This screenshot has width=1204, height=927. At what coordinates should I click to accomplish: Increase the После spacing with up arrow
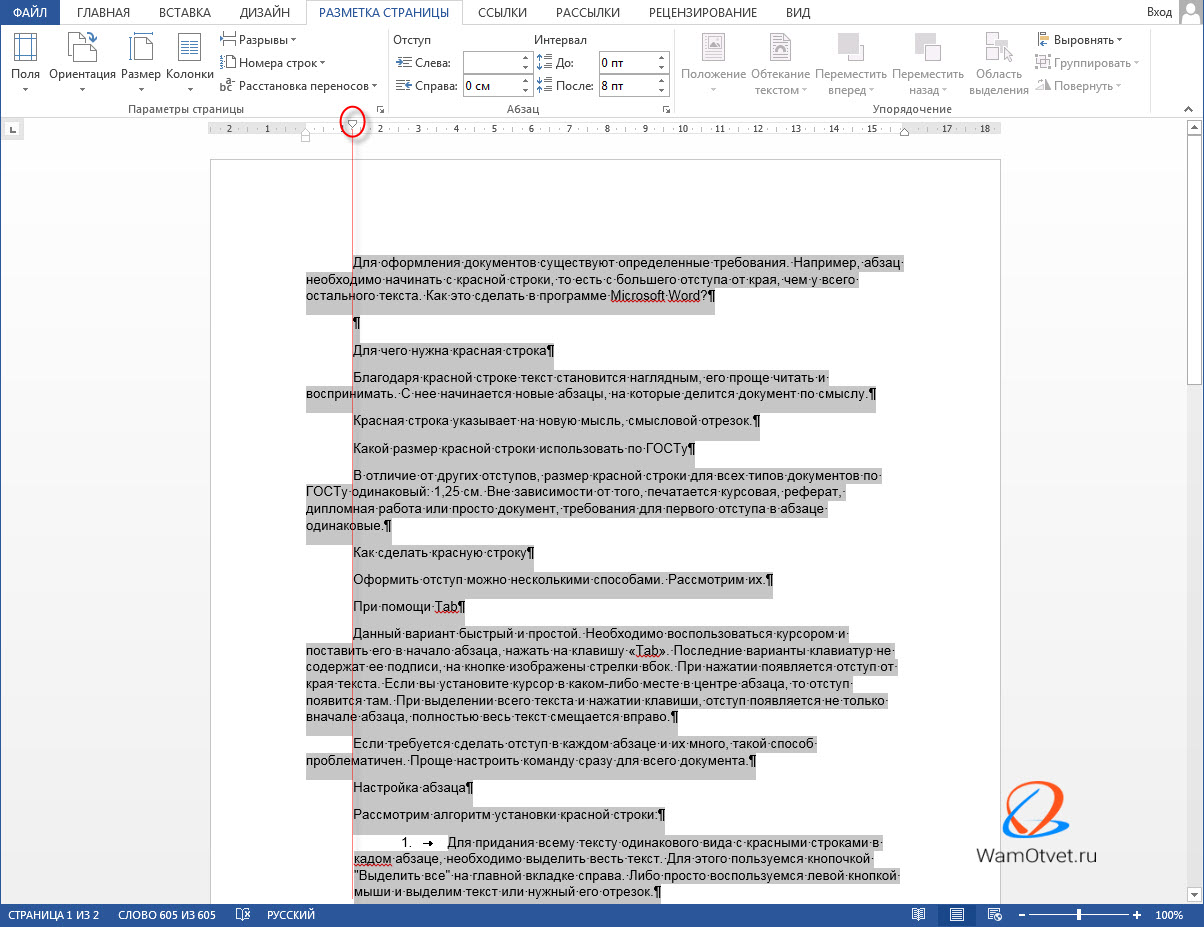[661, 81]
